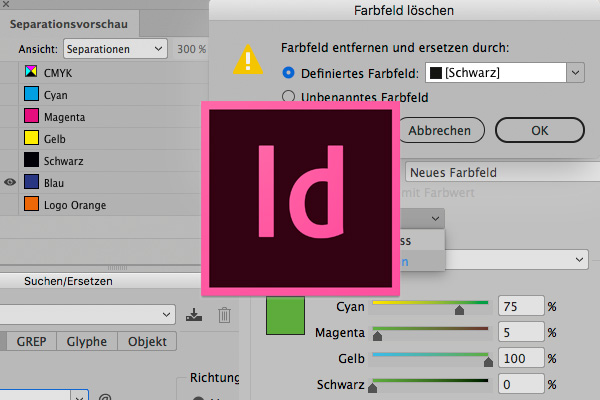Click the save query icon

[x=194, y=315]
